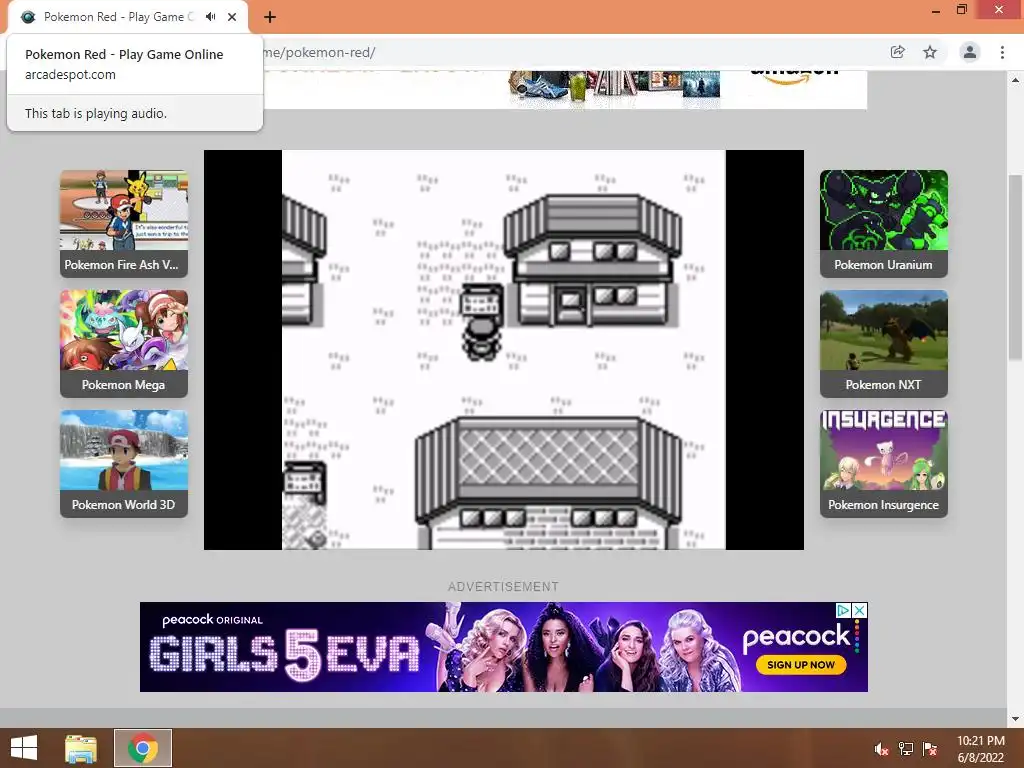Restore down the Chrome window
This screenshot has height=768, width=1024.
[x=962, y=9]
